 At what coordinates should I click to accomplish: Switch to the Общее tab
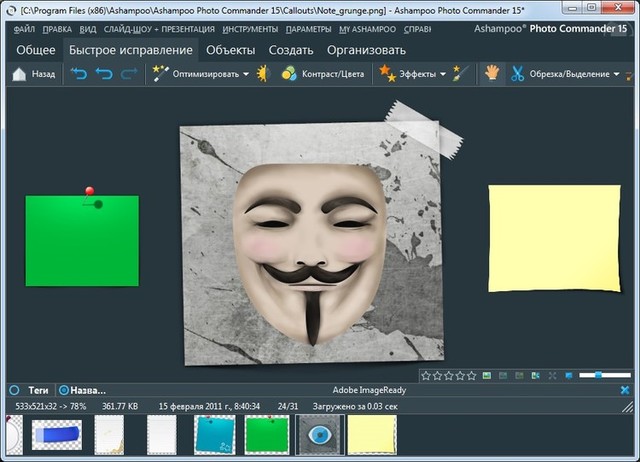coord(36,50)
